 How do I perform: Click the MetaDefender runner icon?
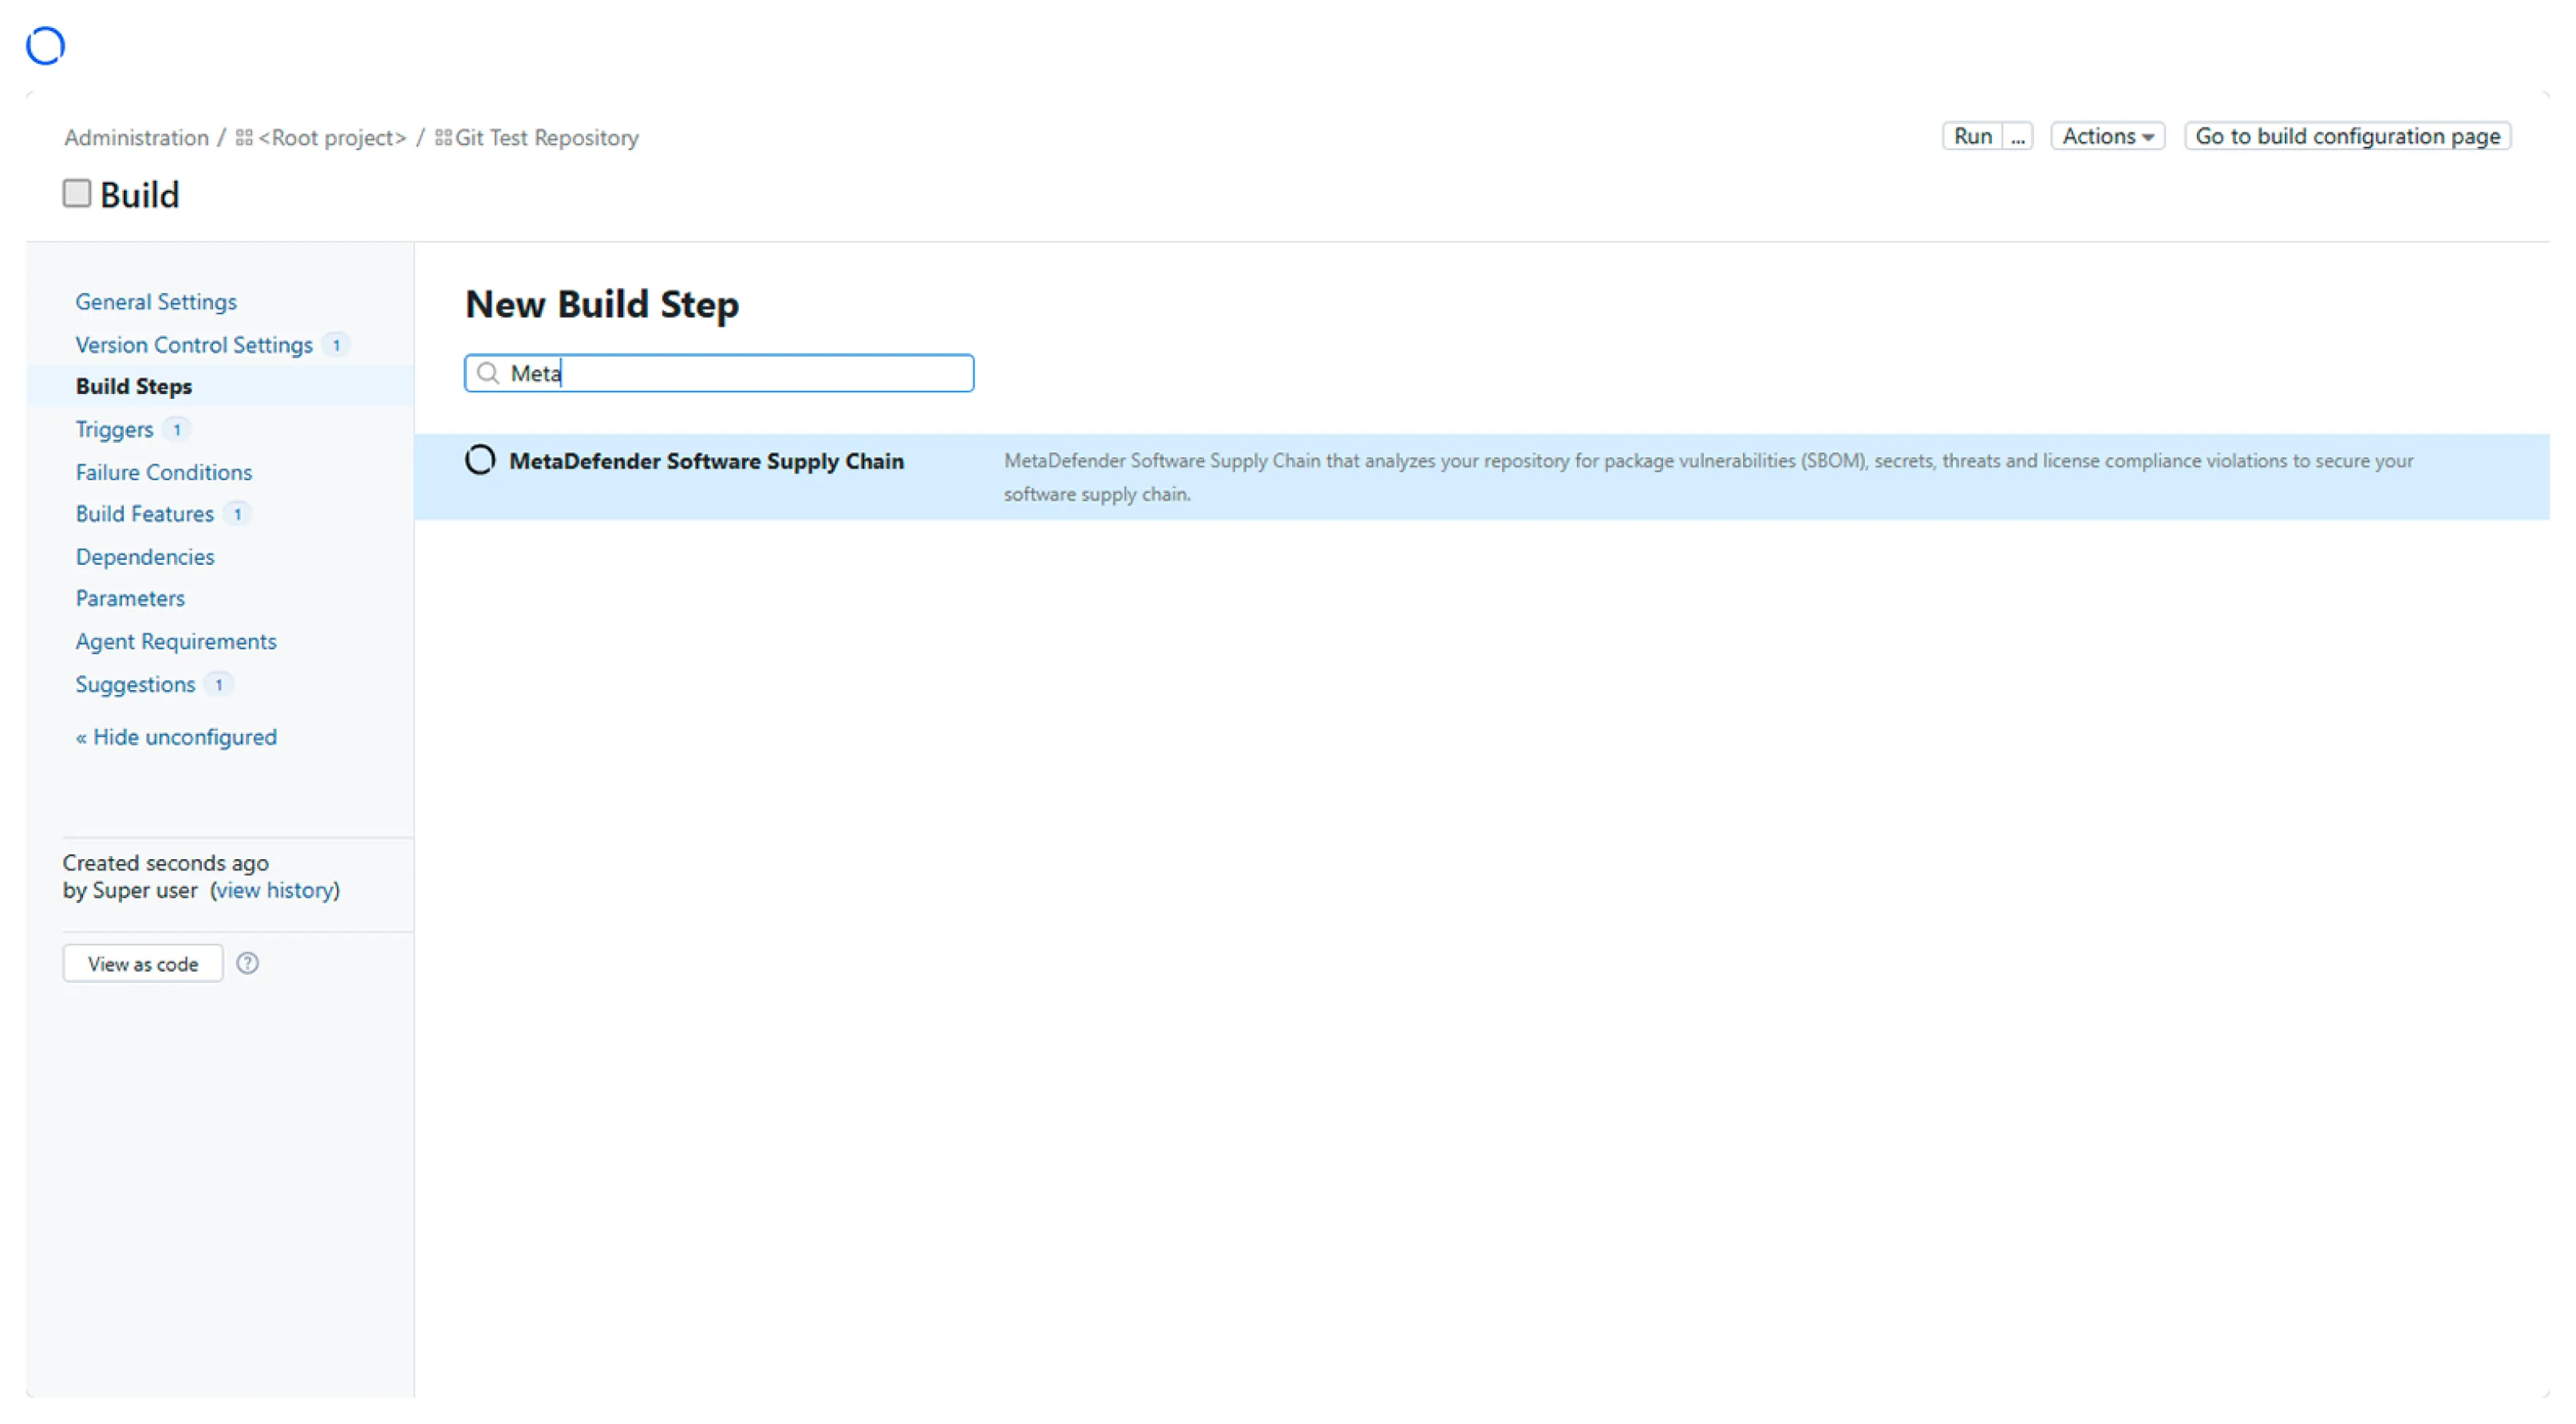tap(480, 460)
